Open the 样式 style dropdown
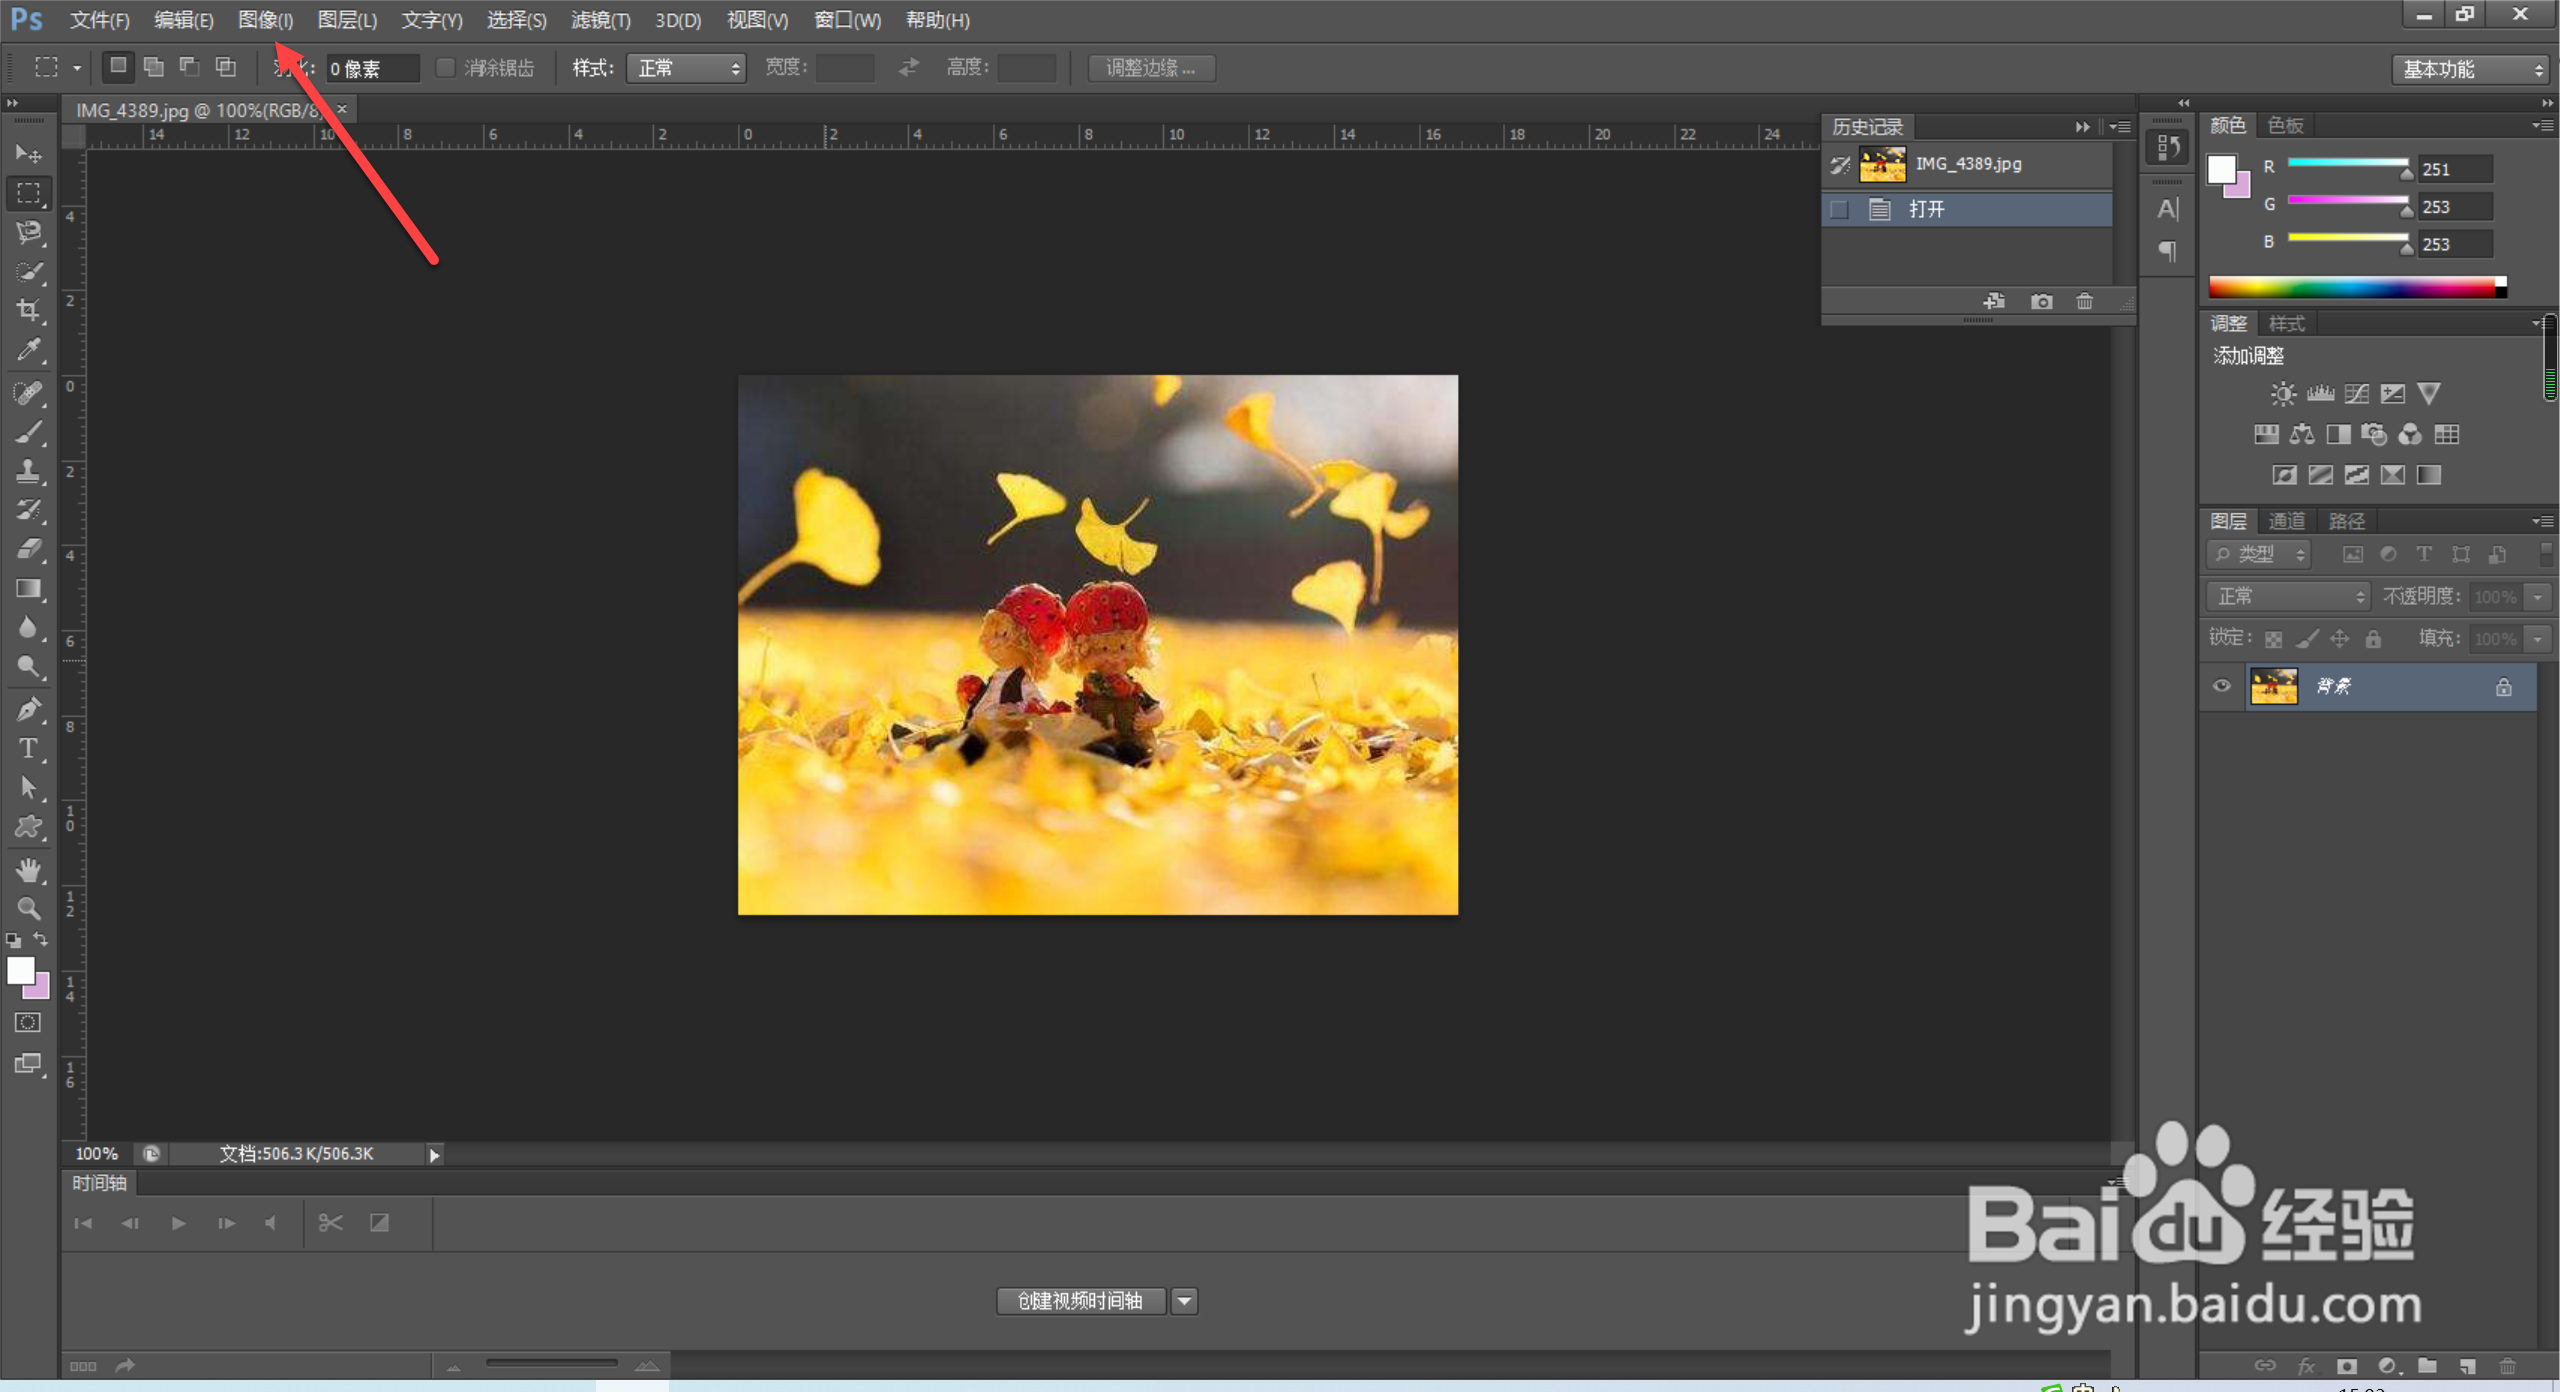Screen dimensions: 2560x1392 pos(686,68)
